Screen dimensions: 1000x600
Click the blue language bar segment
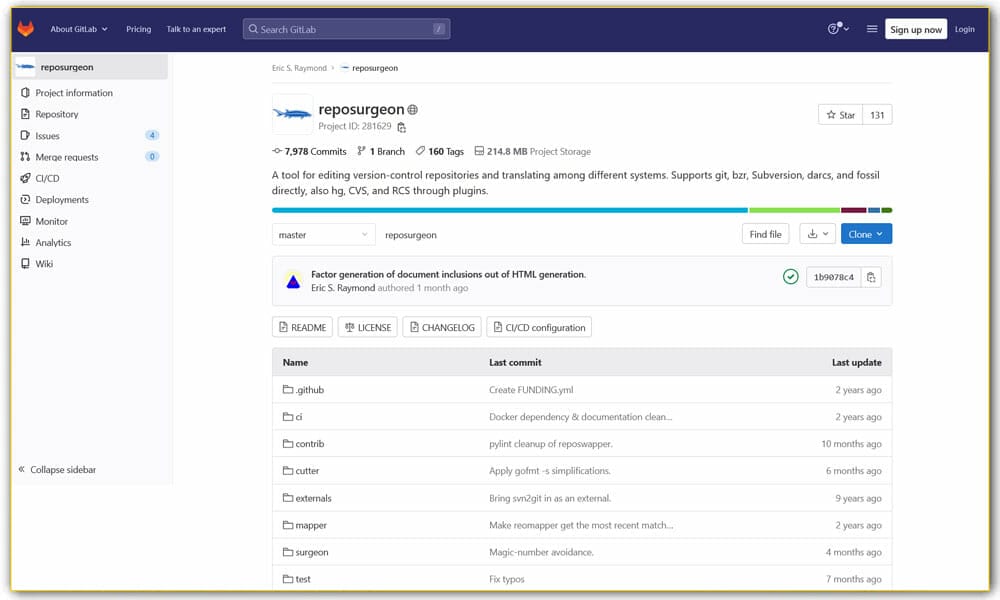[509, 210]
